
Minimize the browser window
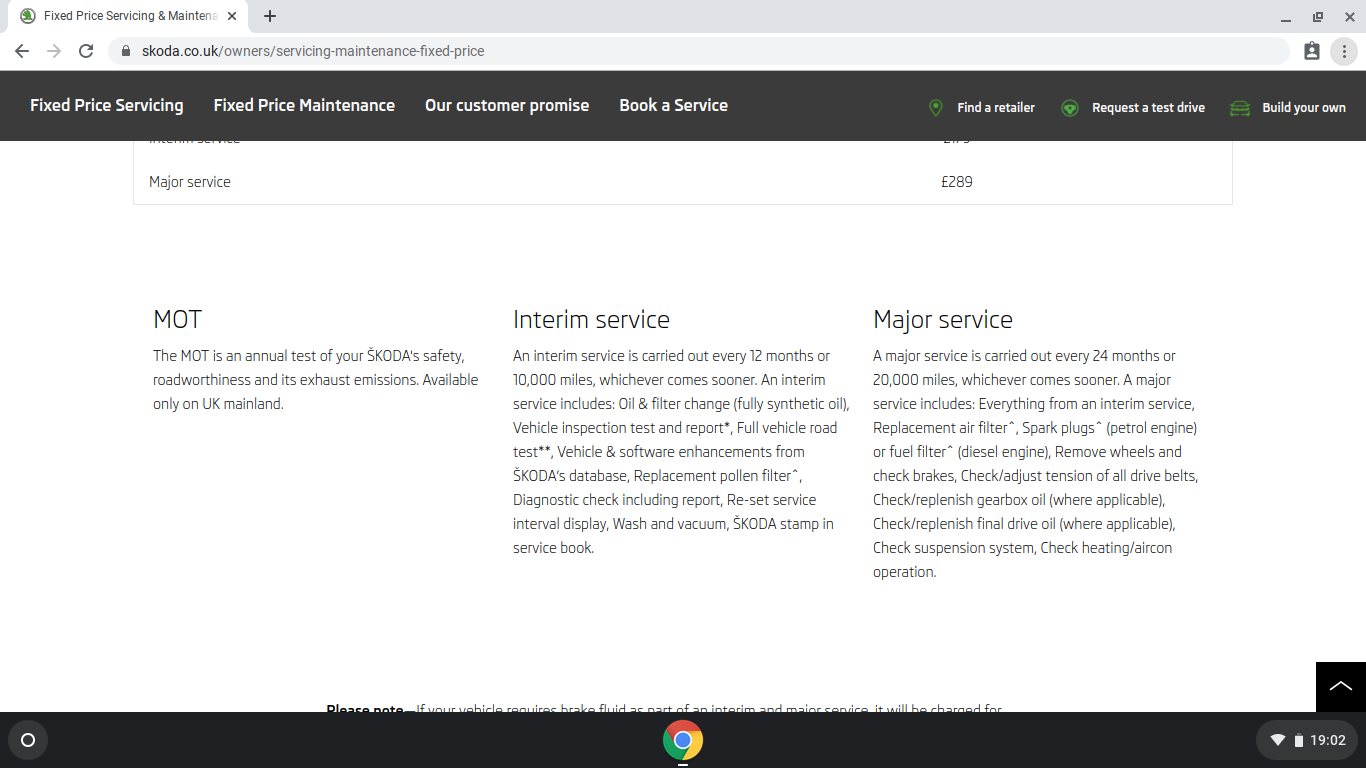[x=1286, y=17]
